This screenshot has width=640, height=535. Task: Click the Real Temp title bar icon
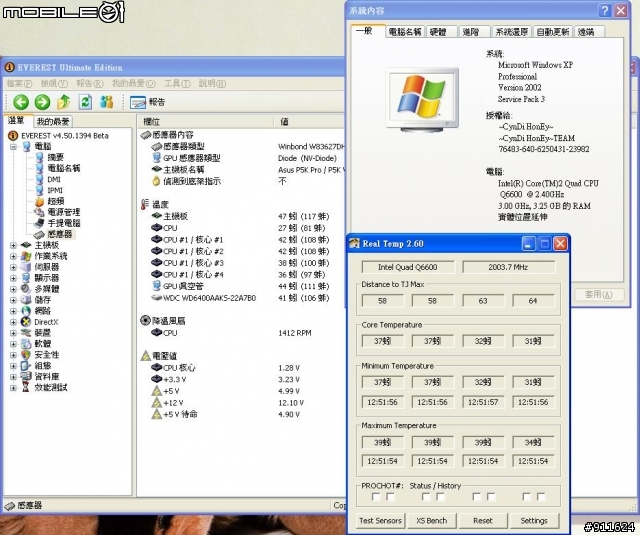pyautogui.click(x=354, y=244)
